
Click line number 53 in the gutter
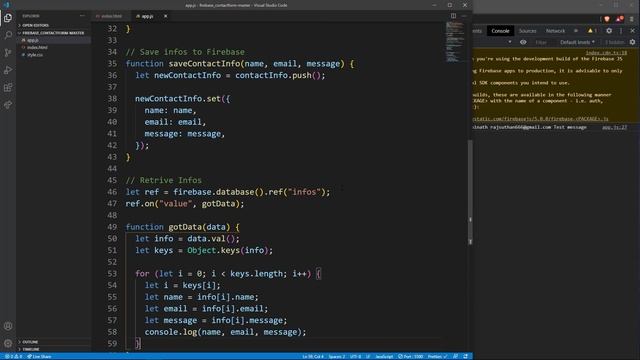coord(112,273)
